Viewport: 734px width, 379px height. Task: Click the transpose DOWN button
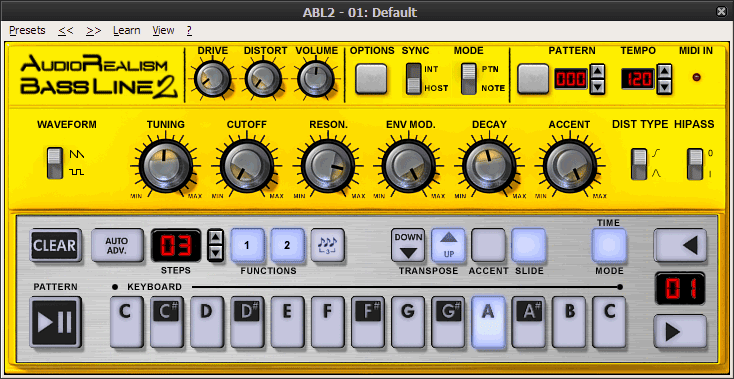click(408, 245)
